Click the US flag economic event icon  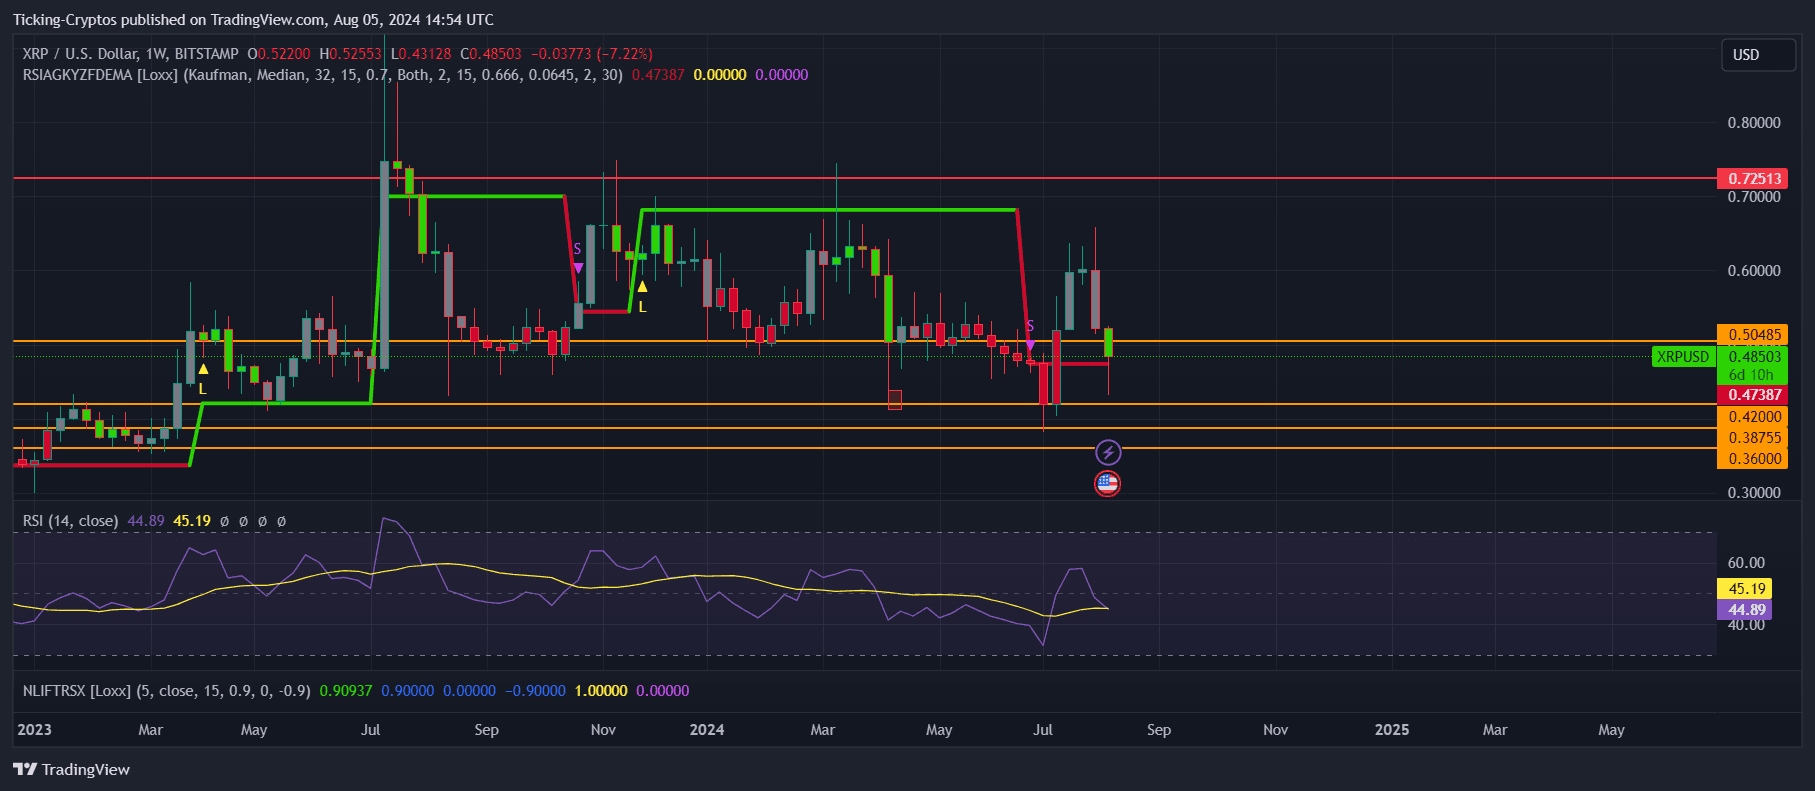pos(1107,484)
